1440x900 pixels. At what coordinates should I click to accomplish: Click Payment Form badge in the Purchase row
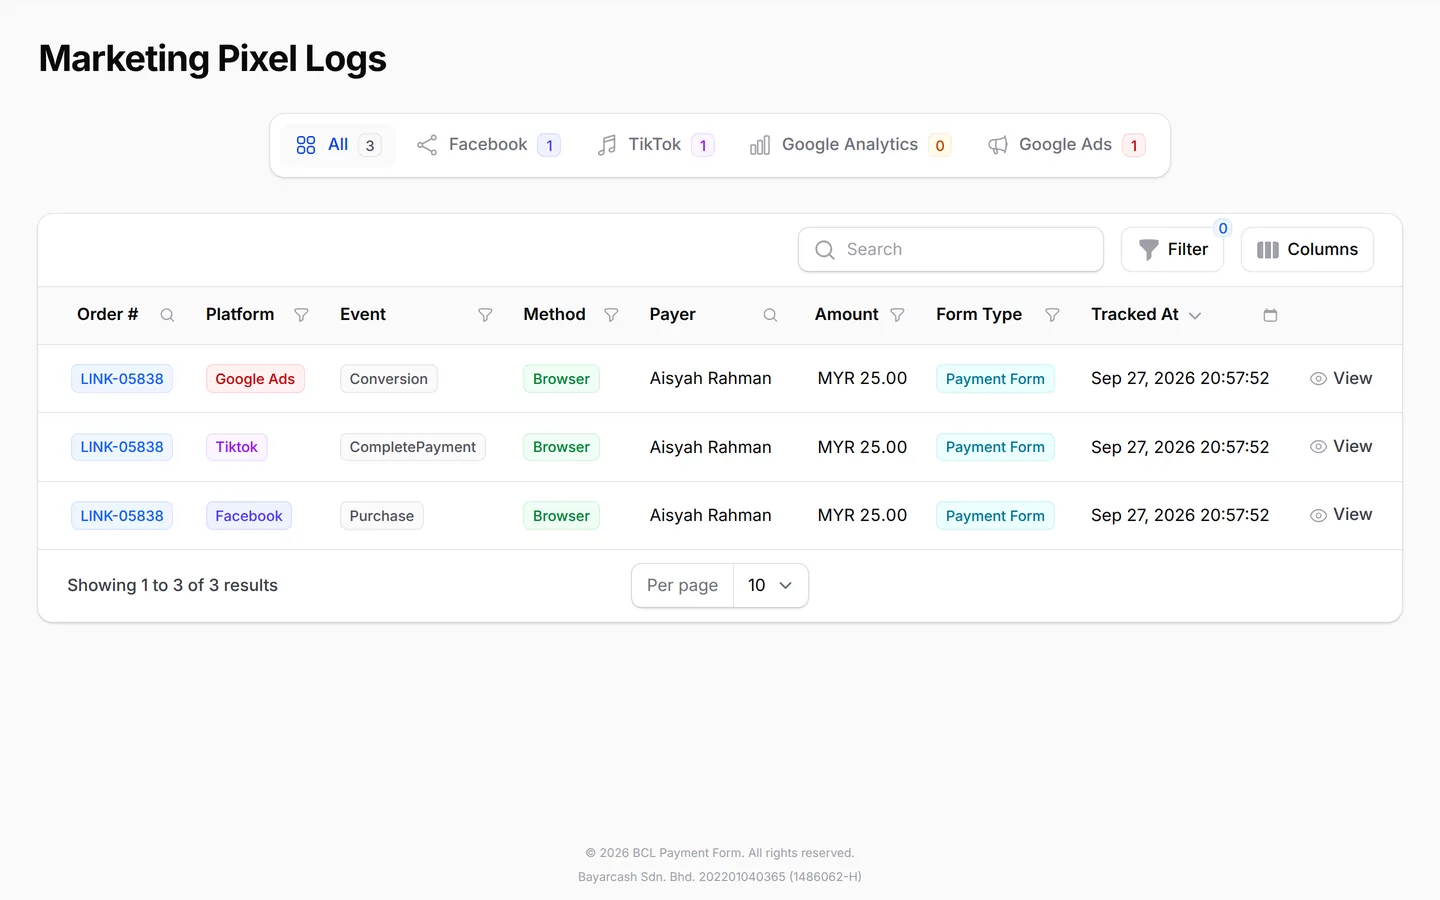(x=995, y=516)
